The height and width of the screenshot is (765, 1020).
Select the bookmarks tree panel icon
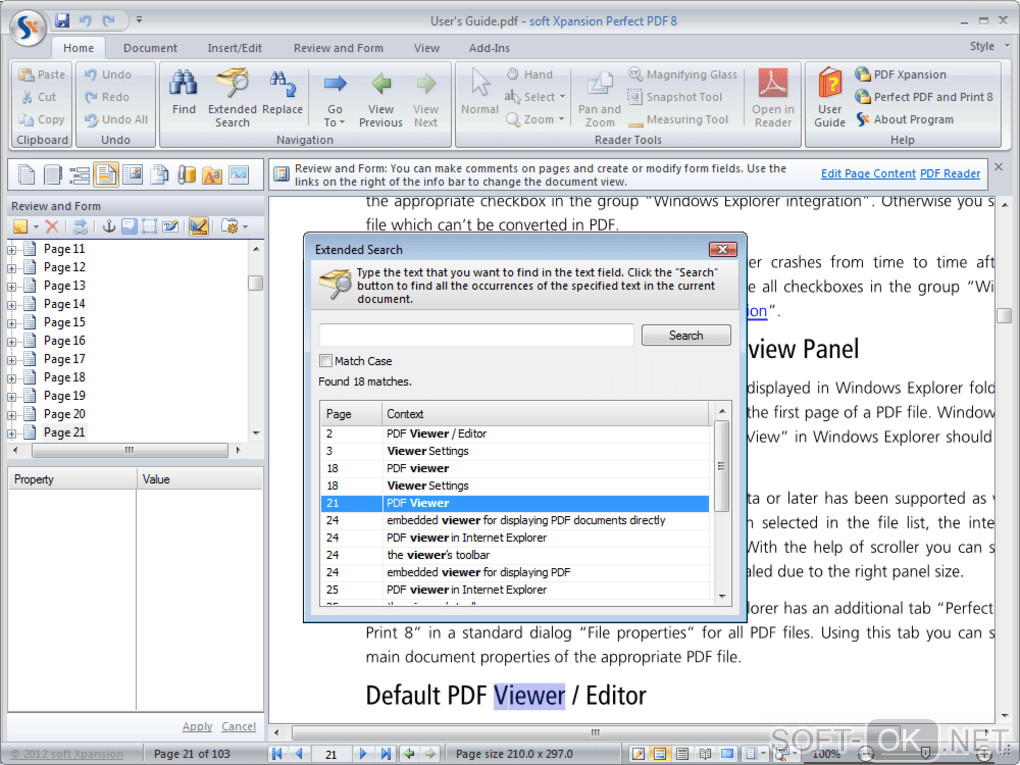coord(79,174)
